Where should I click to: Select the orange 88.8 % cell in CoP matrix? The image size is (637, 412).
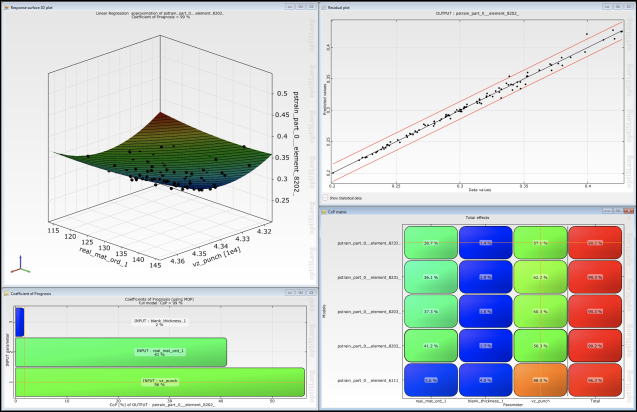tap(540, 380)
